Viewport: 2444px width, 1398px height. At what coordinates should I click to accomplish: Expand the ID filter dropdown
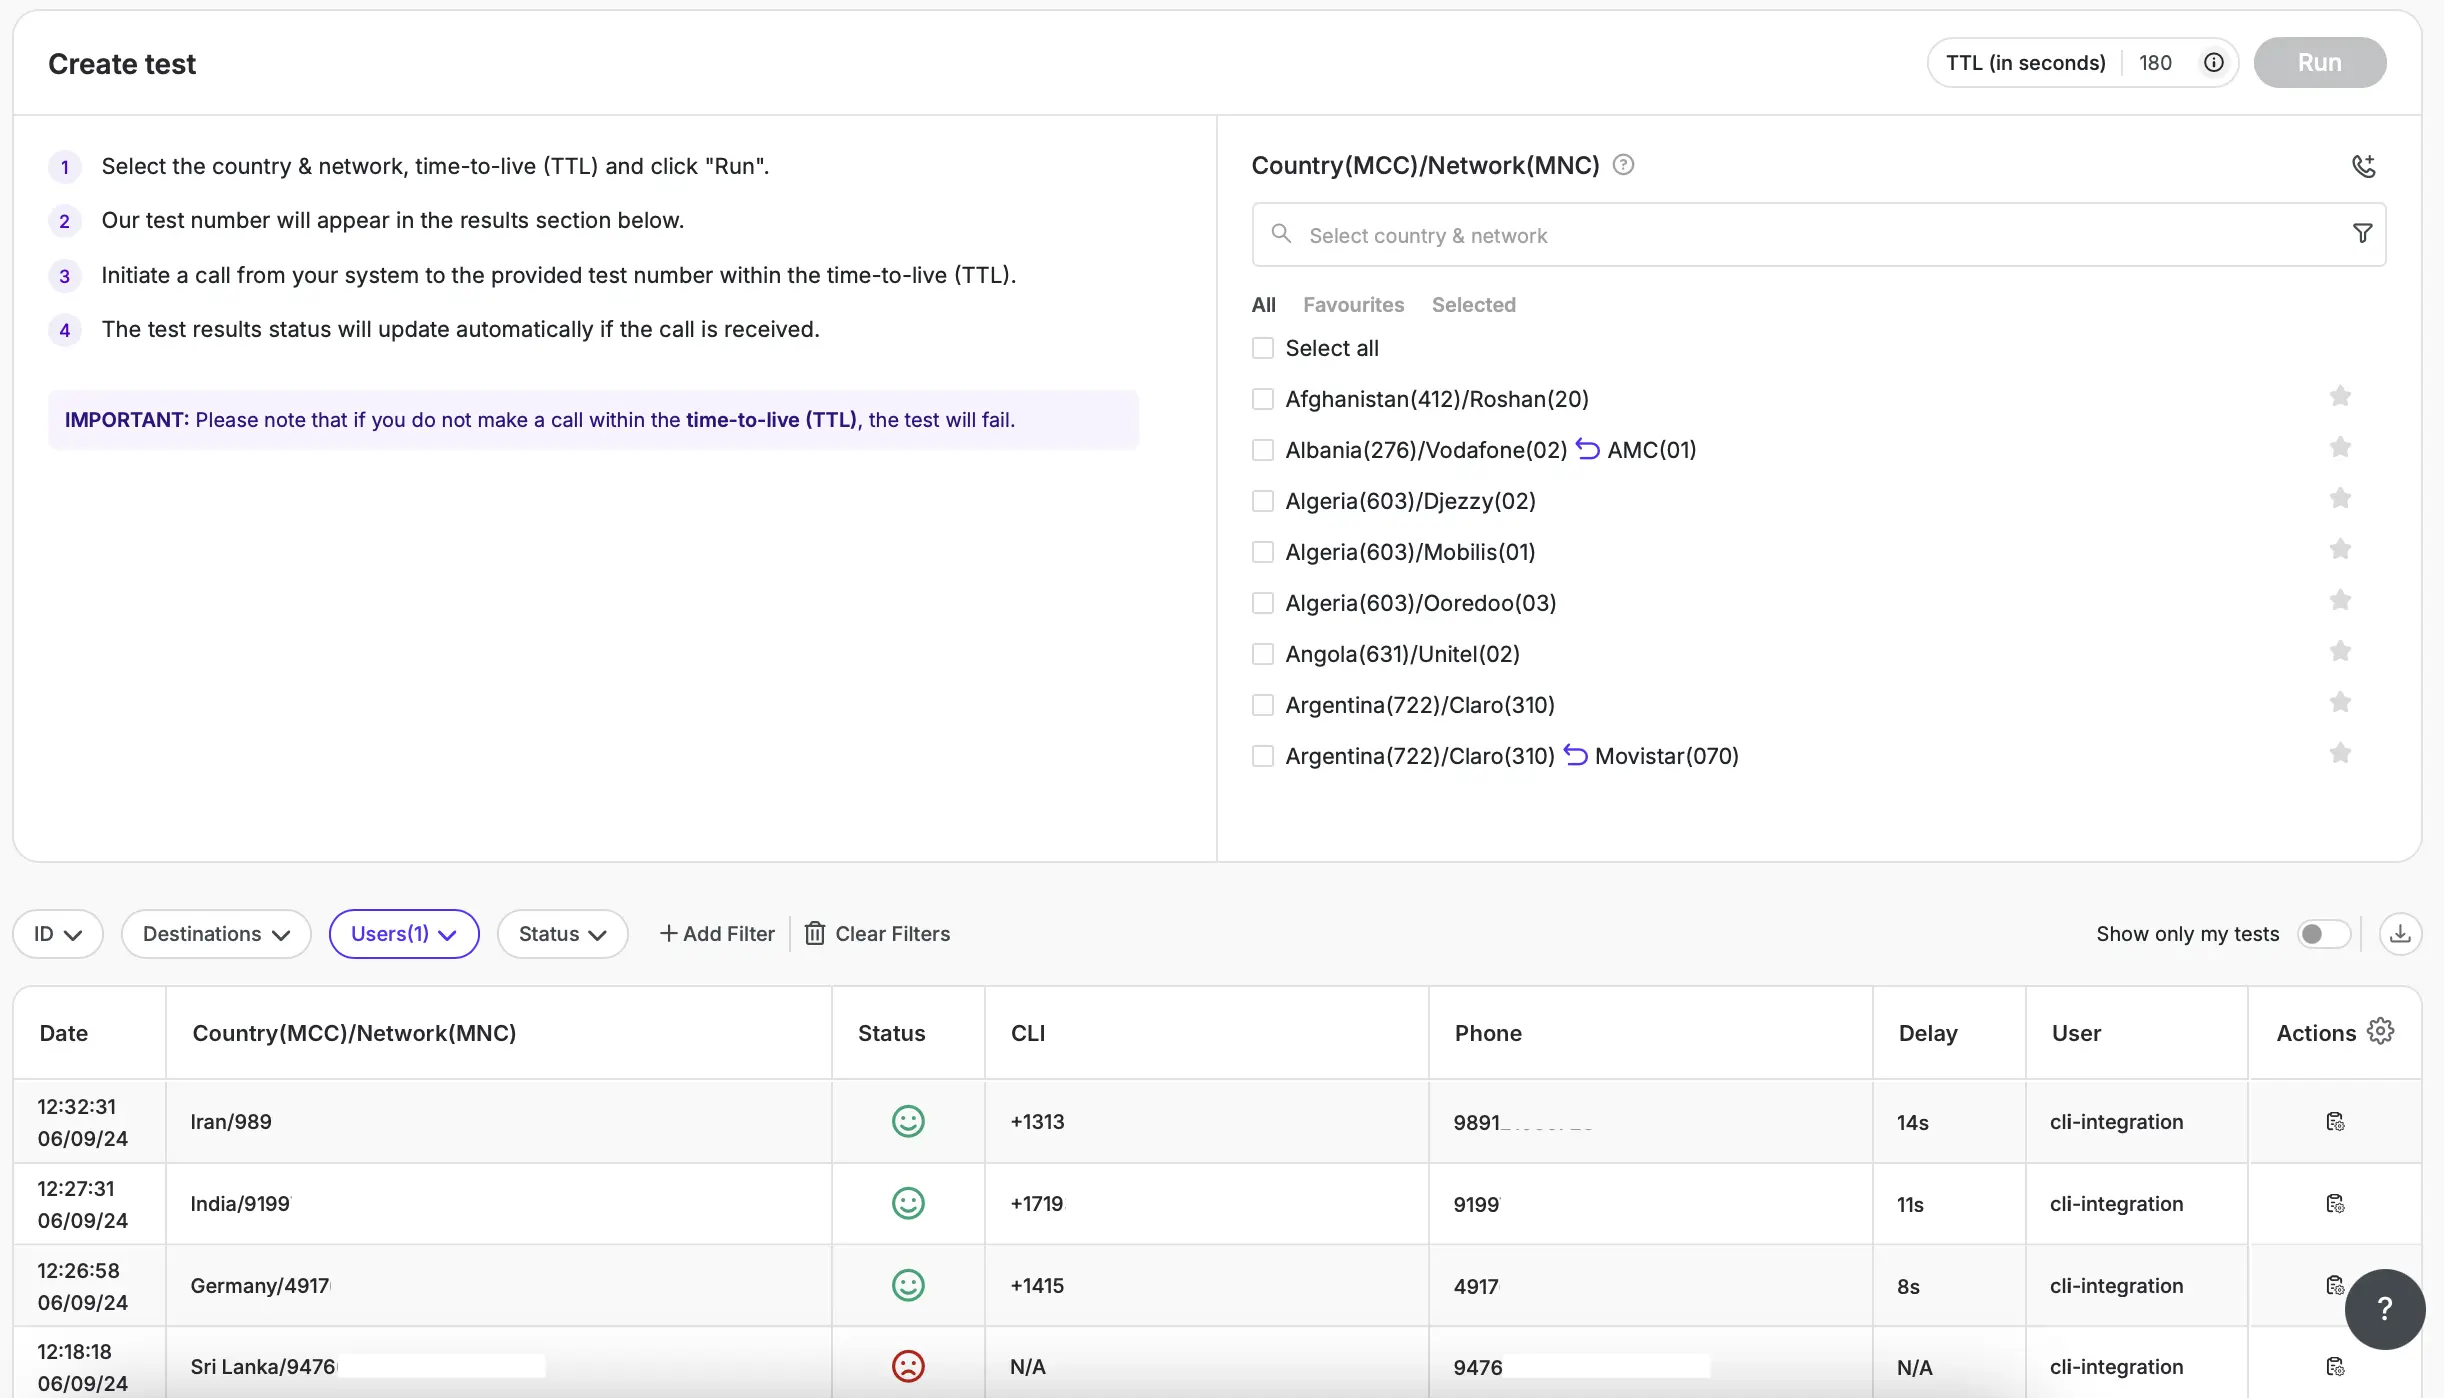(58, 934)
